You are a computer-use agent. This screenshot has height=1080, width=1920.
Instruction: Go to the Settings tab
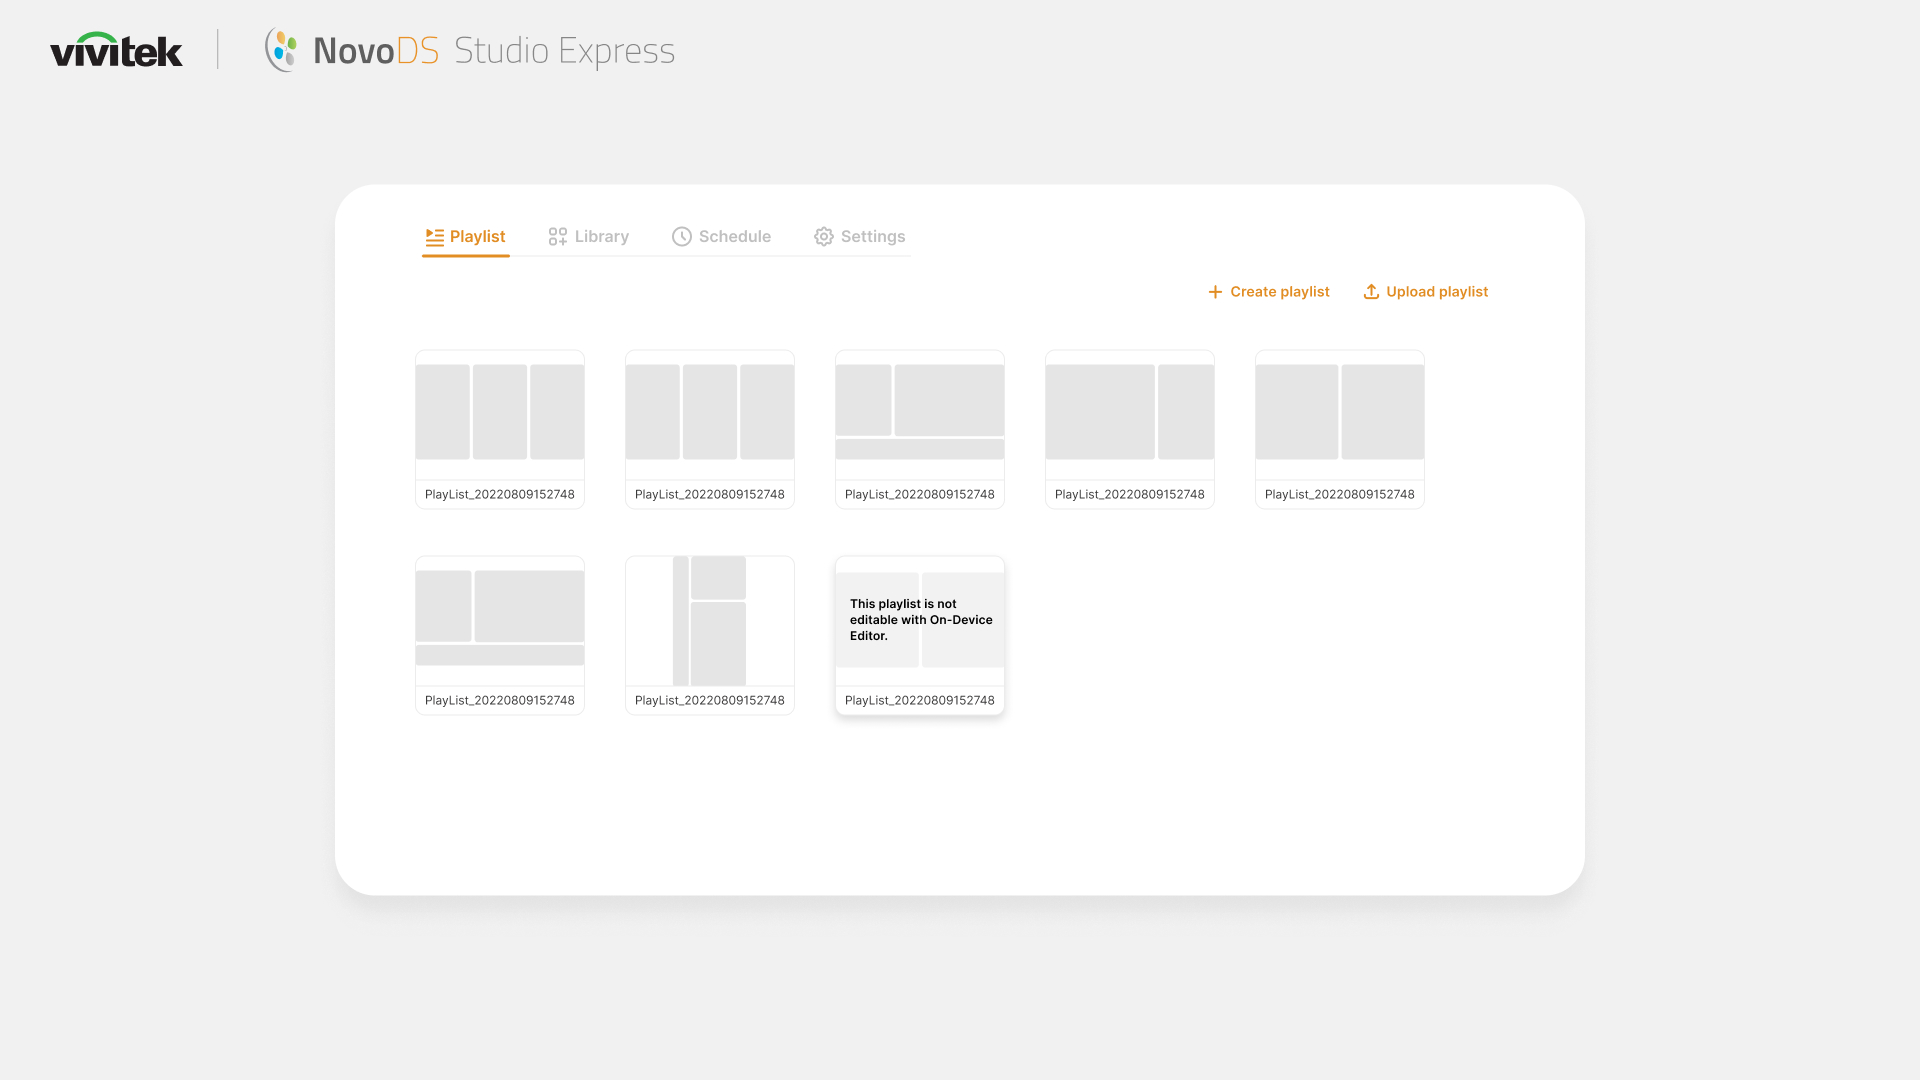(x=872, y=237)
